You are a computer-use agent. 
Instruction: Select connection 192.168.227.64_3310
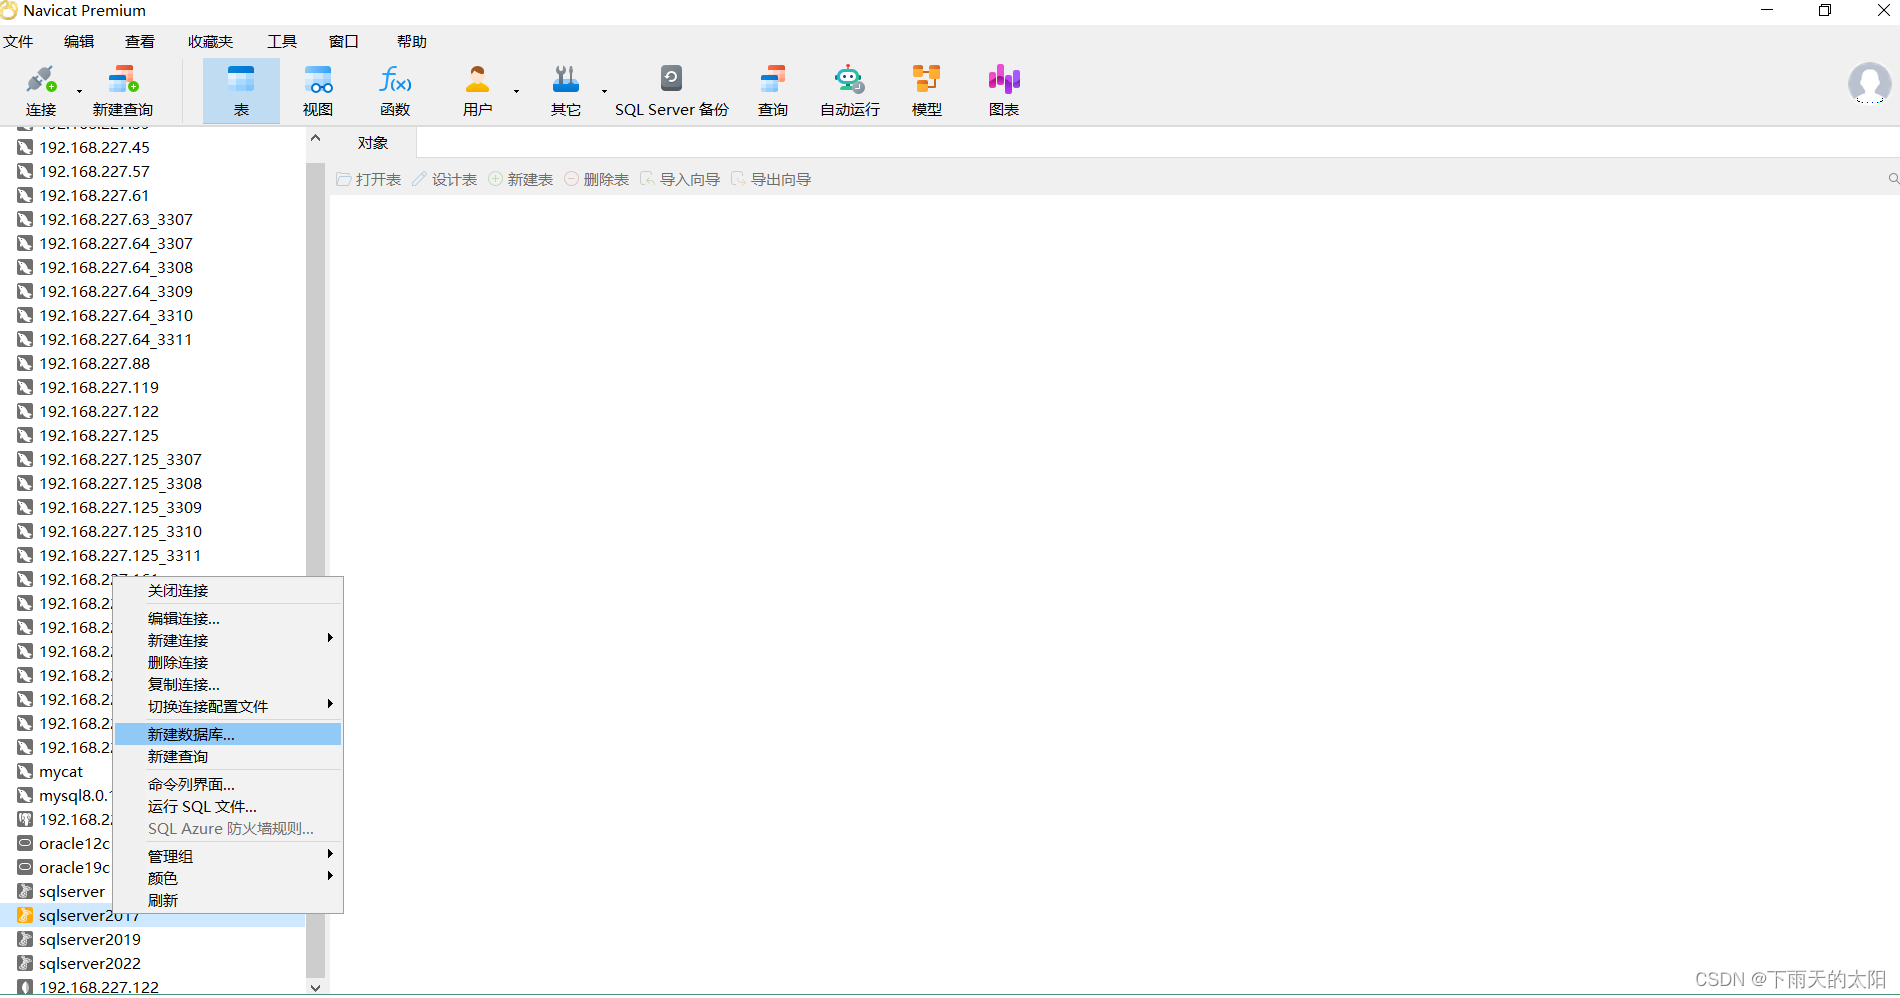coord(116,315)
